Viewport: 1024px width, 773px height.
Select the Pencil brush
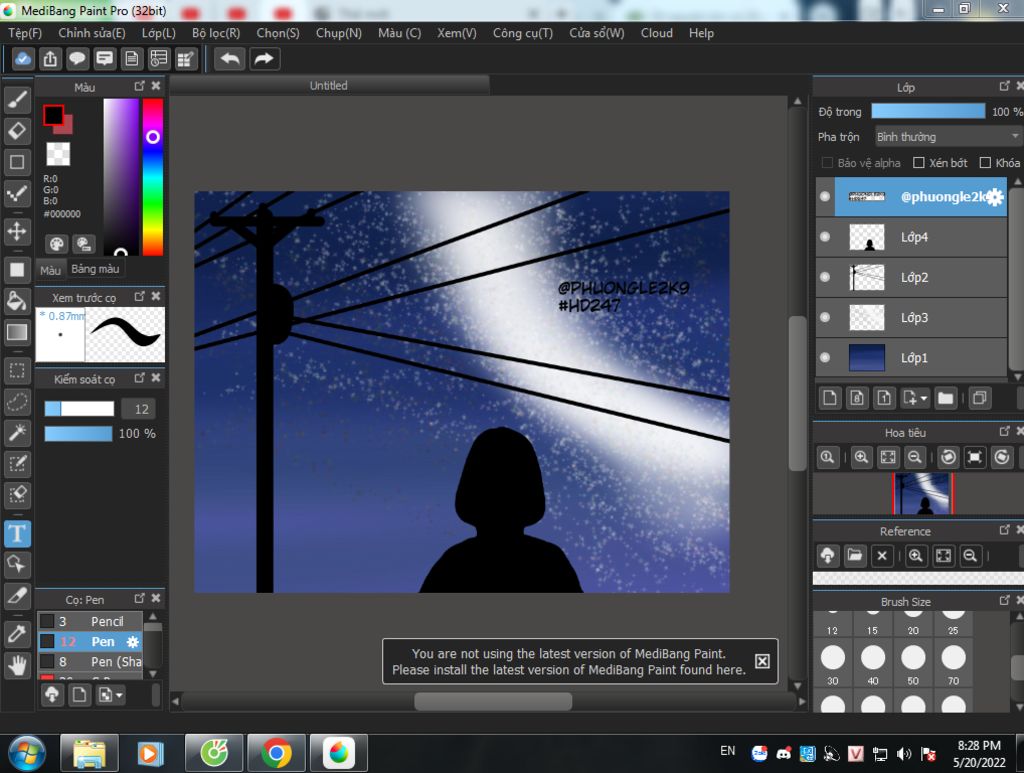tap(90, 621)
